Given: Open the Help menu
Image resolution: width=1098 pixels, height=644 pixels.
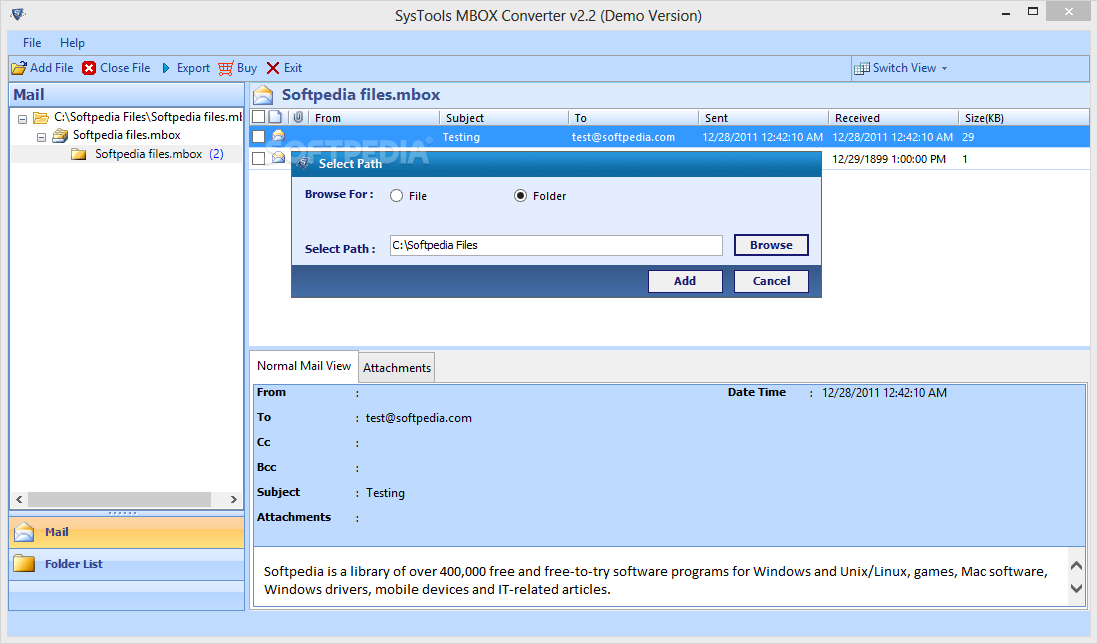Looking at the screenshot, I should tap(72, 43).
